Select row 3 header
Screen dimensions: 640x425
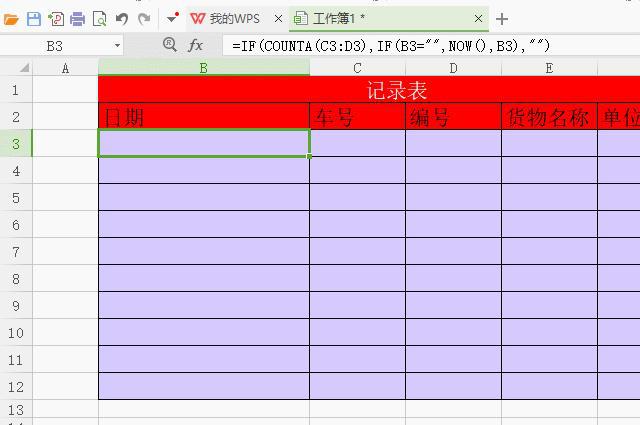pyautogui.click(x=16, y=144)
